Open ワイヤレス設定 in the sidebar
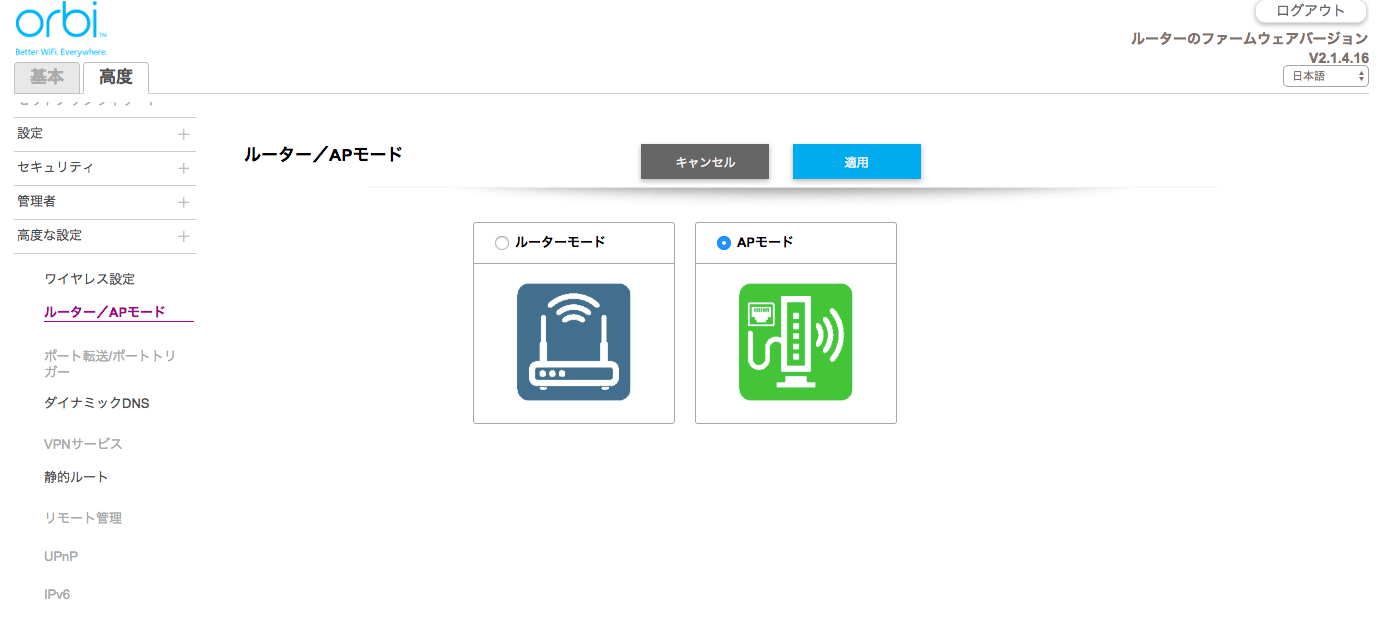The width and height of the screenshot is (1378, 626). click(x=89, y=279)
